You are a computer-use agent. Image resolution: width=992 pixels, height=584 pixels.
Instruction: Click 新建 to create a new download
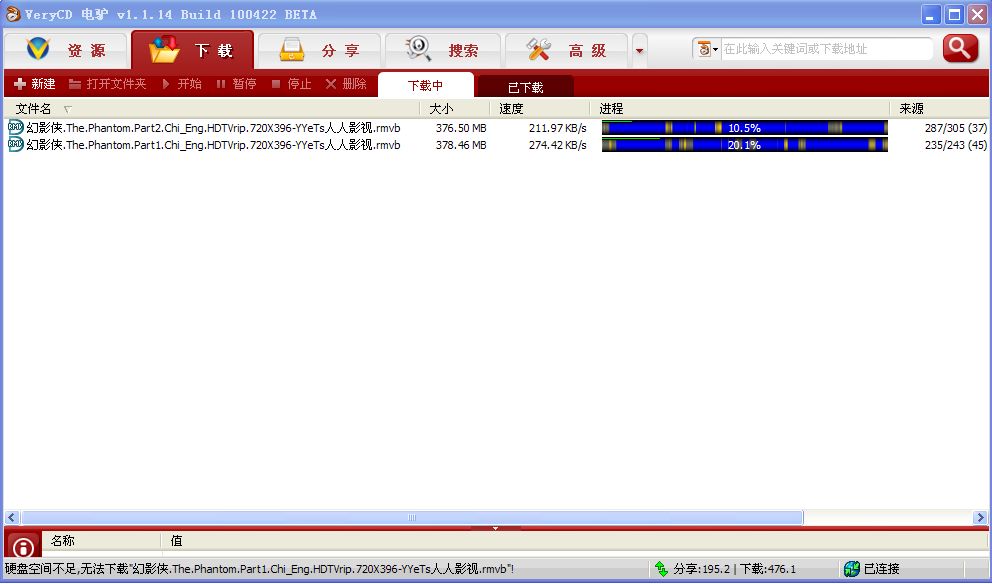[35, 84]
